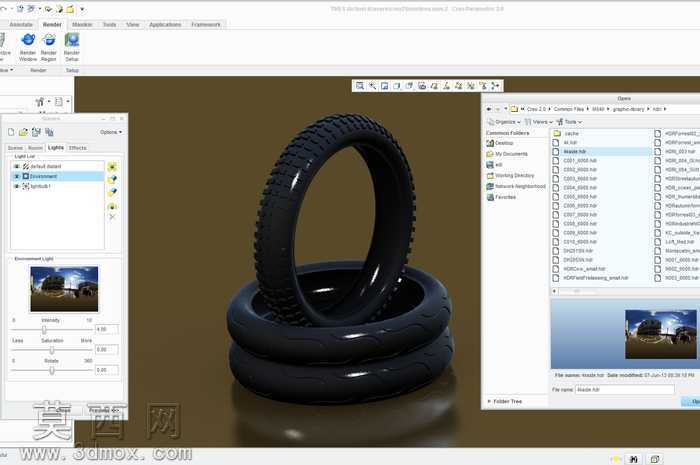
Task: Go to Network Neighborhood in Common Folders
Action: (516, 187)
